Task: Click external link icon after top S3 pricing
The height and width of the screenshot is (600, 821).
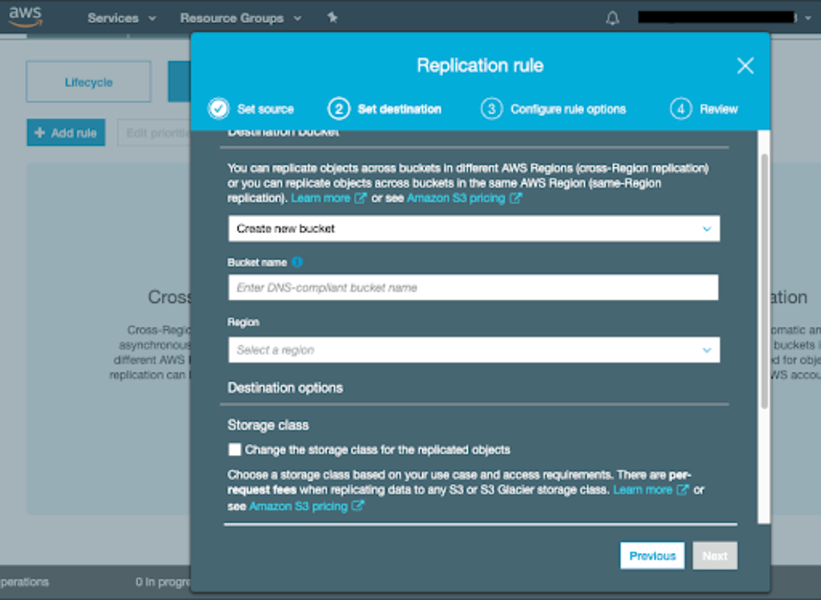Action: pos(516,198)
